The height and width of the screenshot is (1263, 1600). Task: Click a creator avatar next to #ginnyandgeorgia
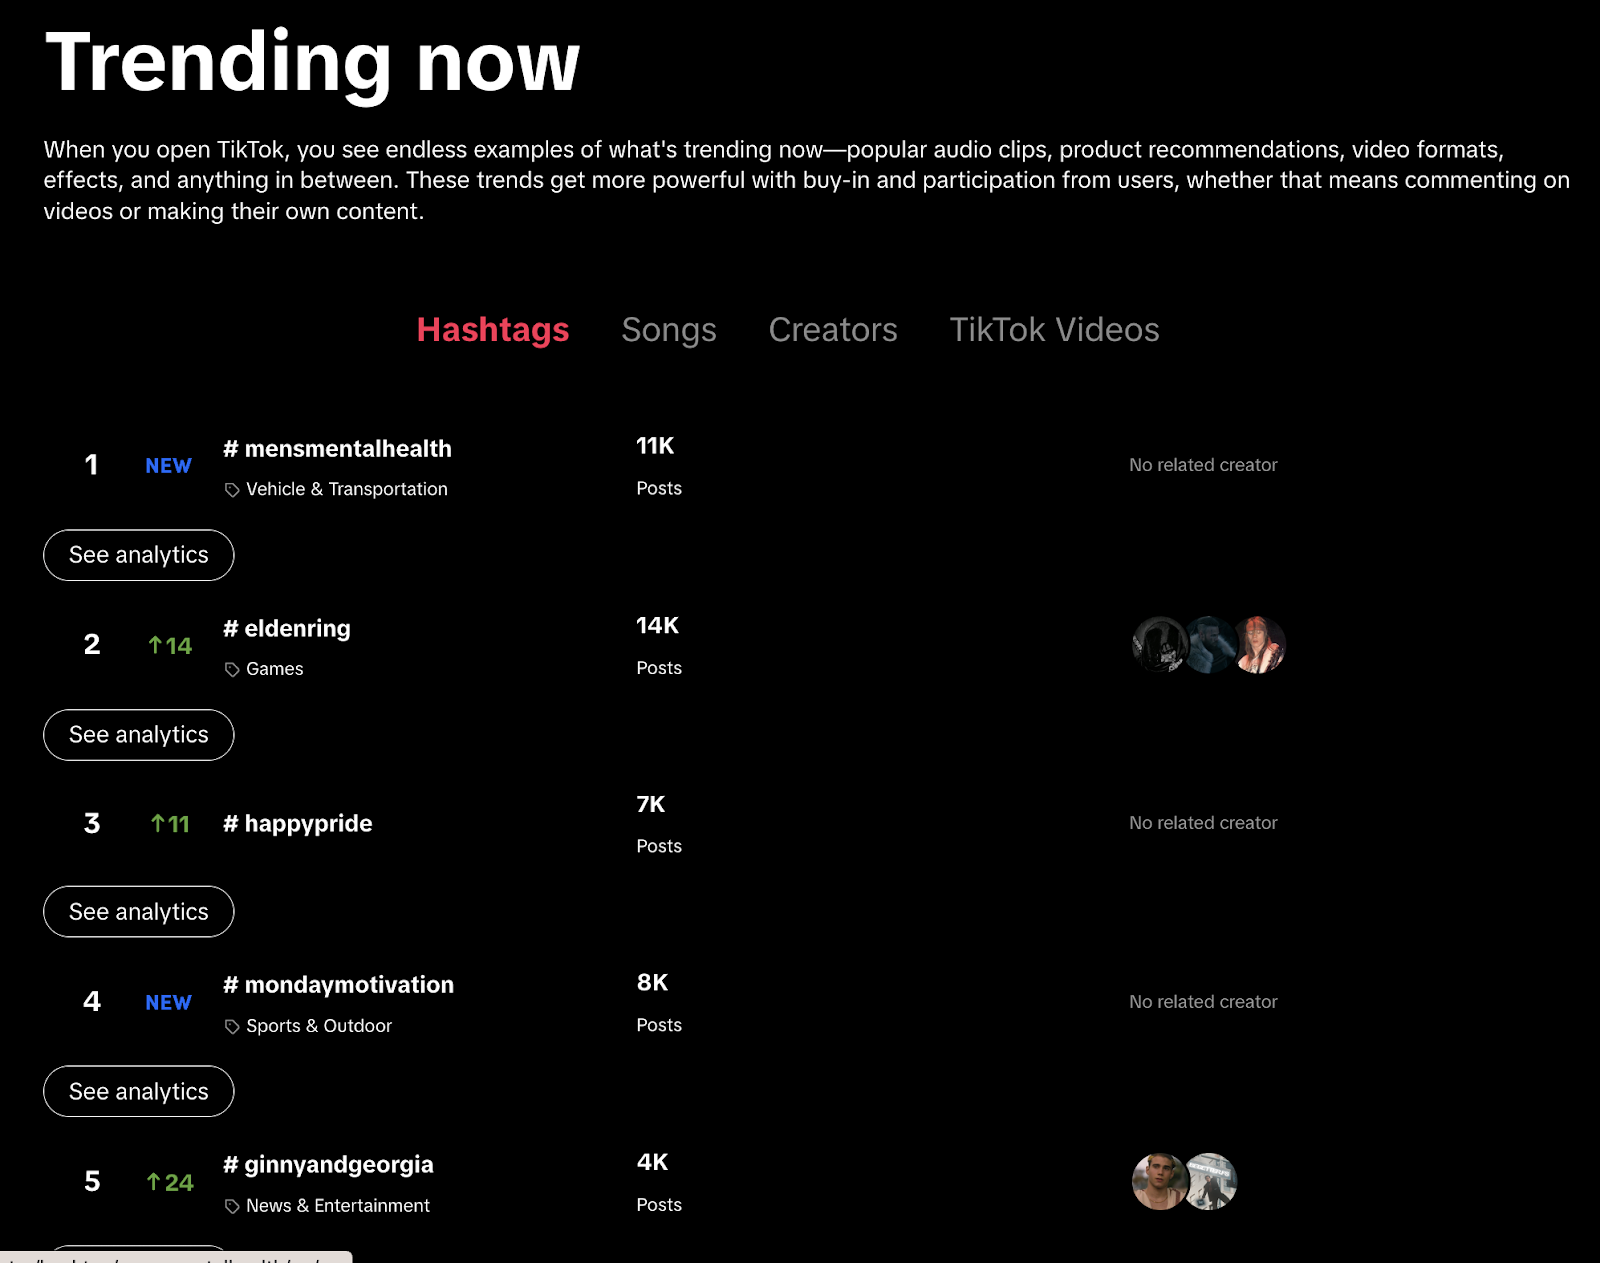click(1157, 1181)
